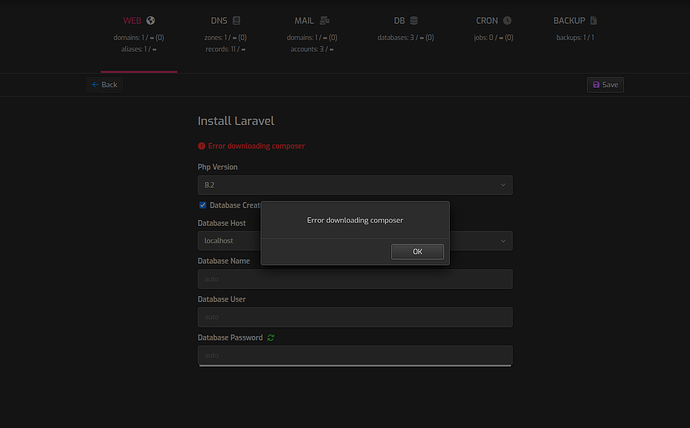
Task: Click 'accounts: 3 / ∞' text
Action: click(312, 49)
